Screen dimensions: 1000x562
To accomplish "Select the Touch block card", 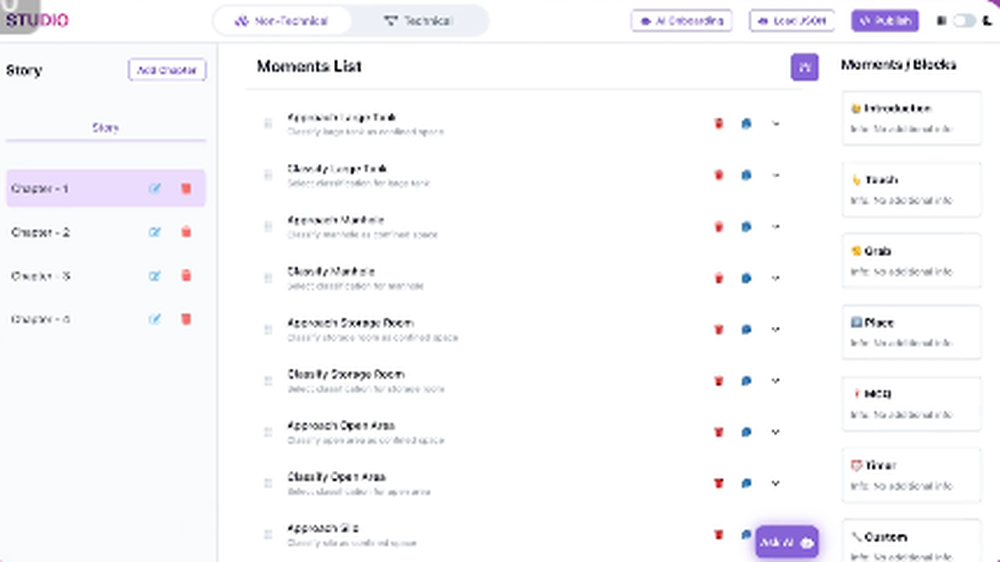I will (x=911, y=189).
